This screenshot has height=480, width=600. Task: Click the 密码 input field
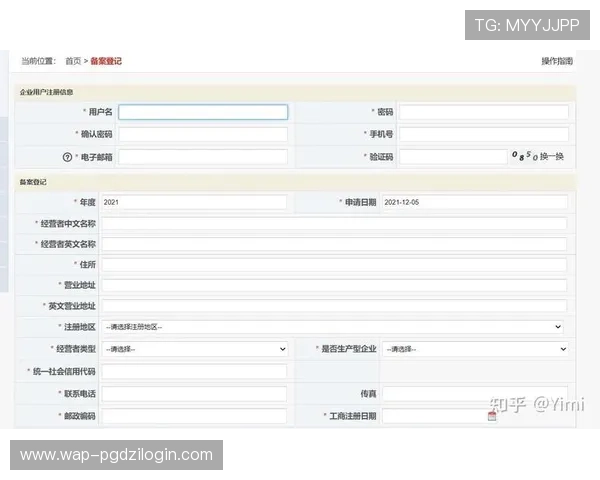pos(484,112)
